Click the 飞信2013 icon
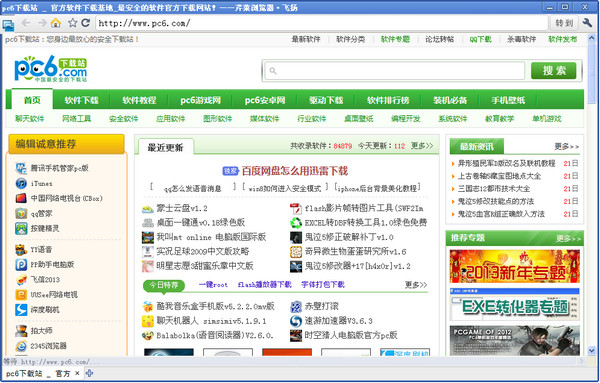Screen dimensions: 600x383 (x=21, y=280)
